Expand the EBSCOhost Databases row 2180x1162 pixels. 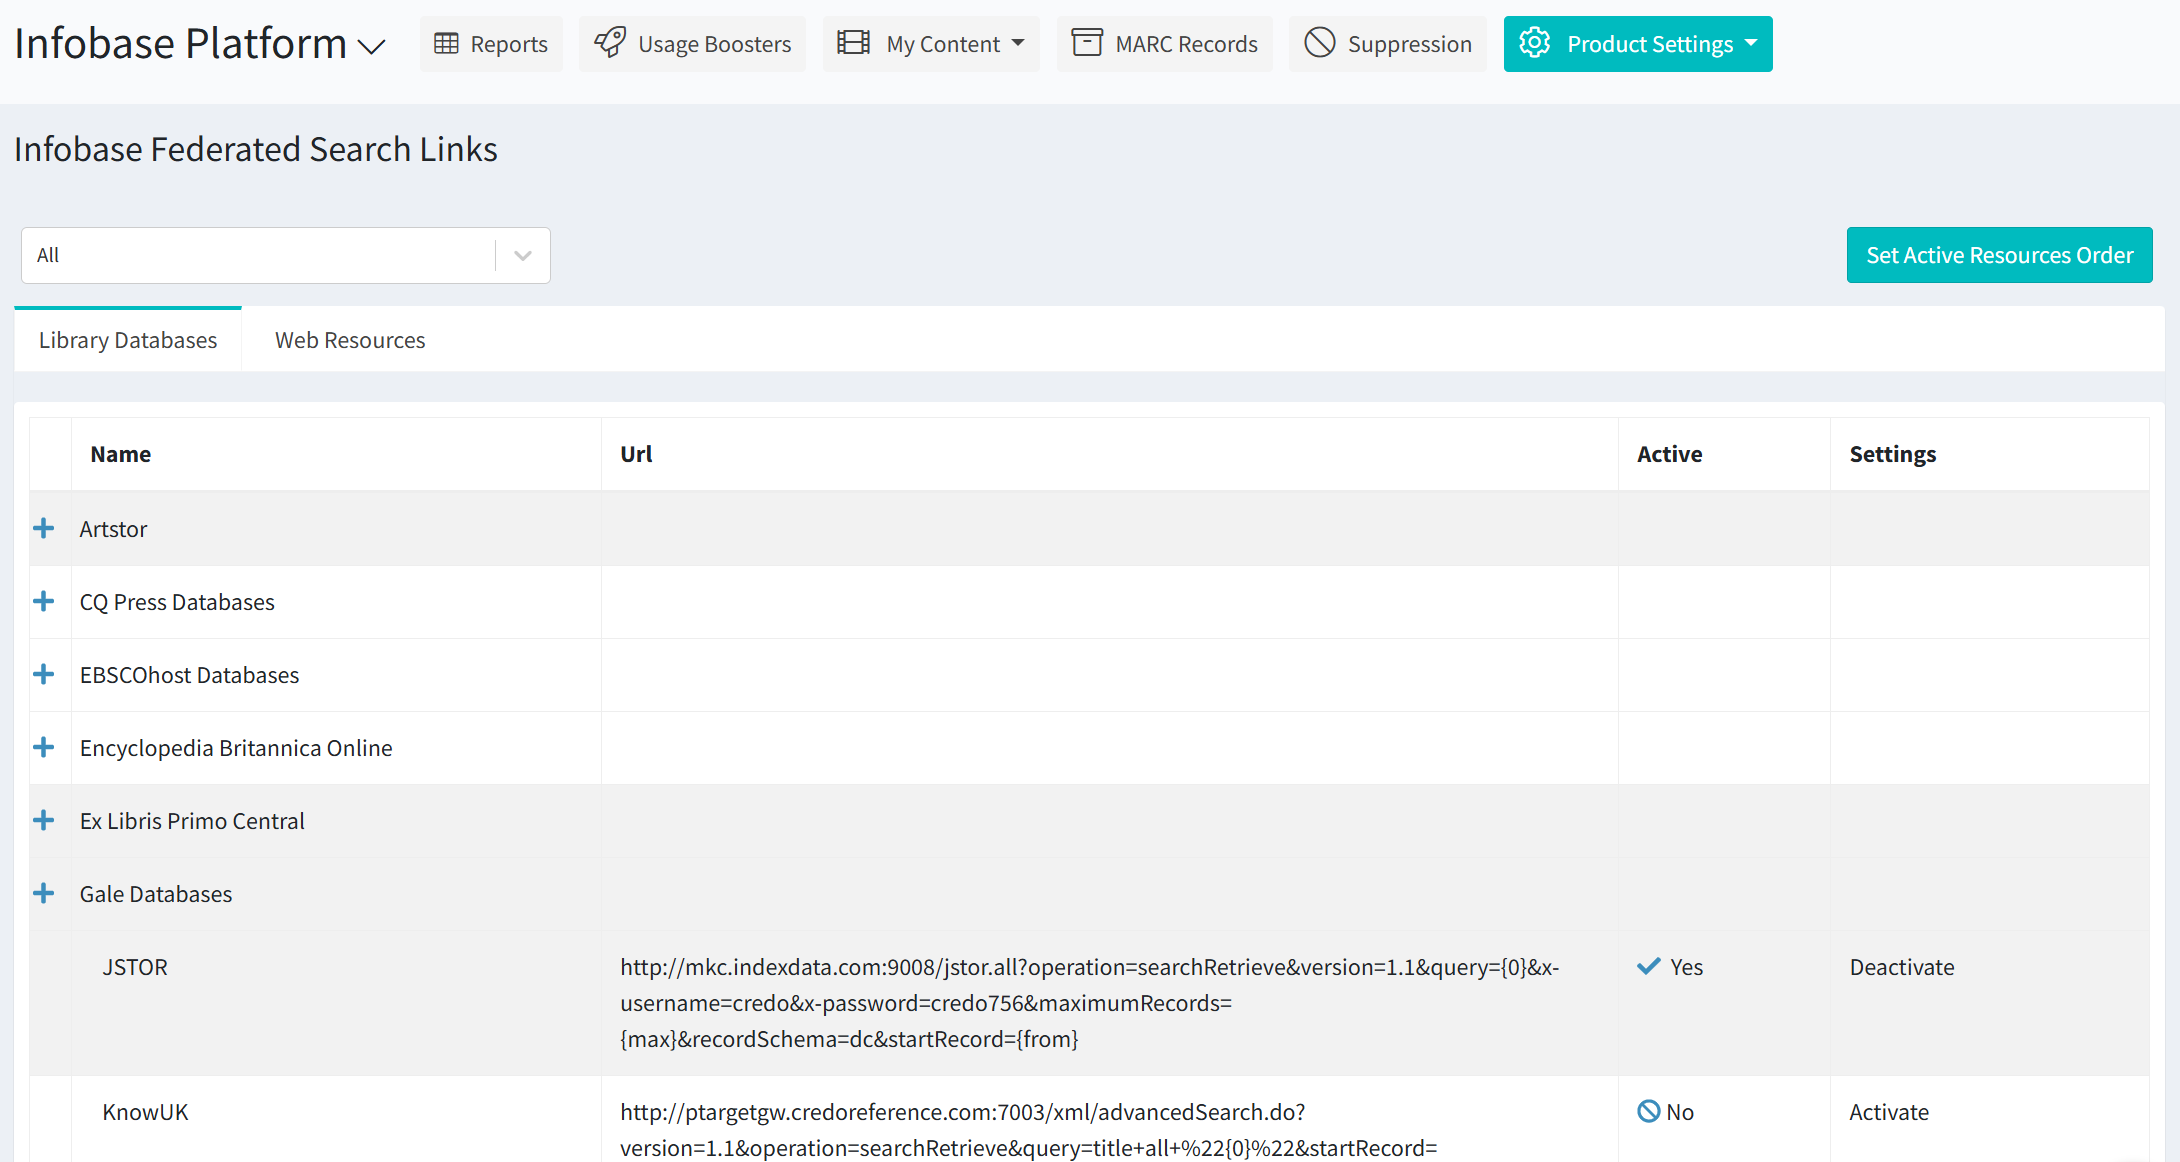coord(44,674)
